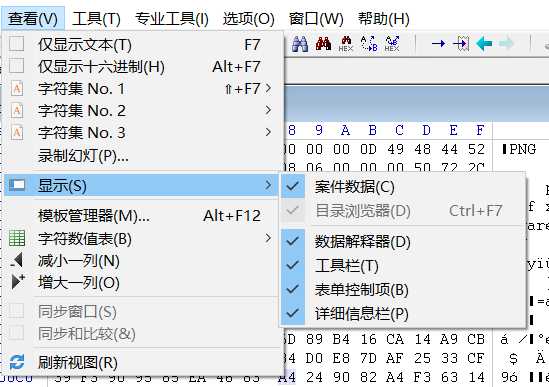This screenshot has height=387, width=549.
Task: Open the 选项(O) menu
Action: (249, 18)
